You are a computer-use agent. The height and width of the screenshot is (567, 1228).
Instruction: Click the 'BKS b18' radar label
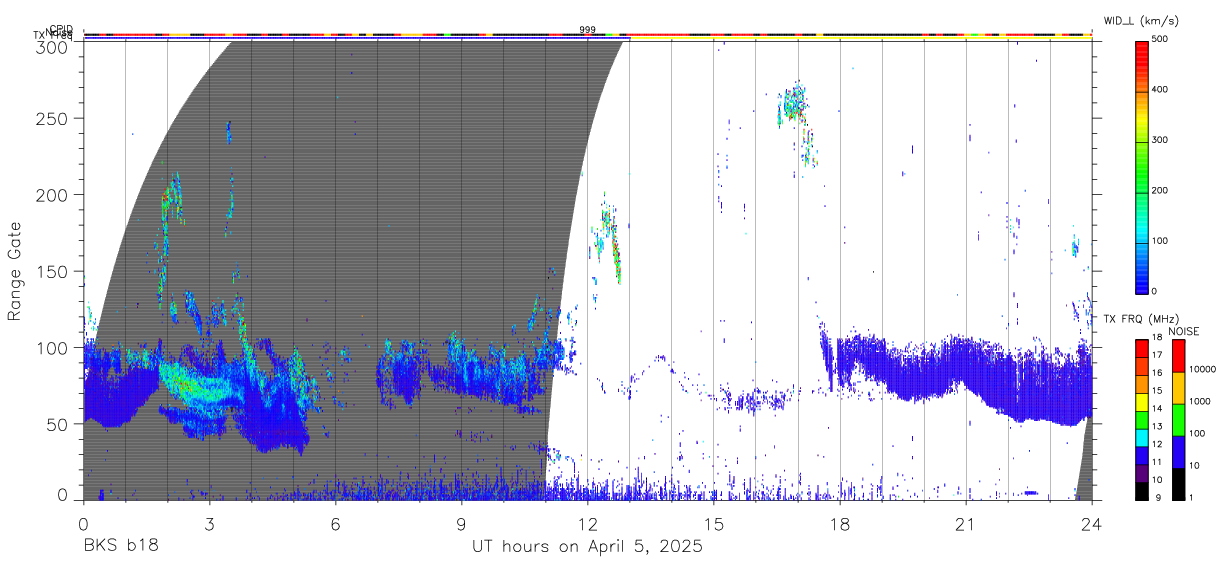coord(121,547)
